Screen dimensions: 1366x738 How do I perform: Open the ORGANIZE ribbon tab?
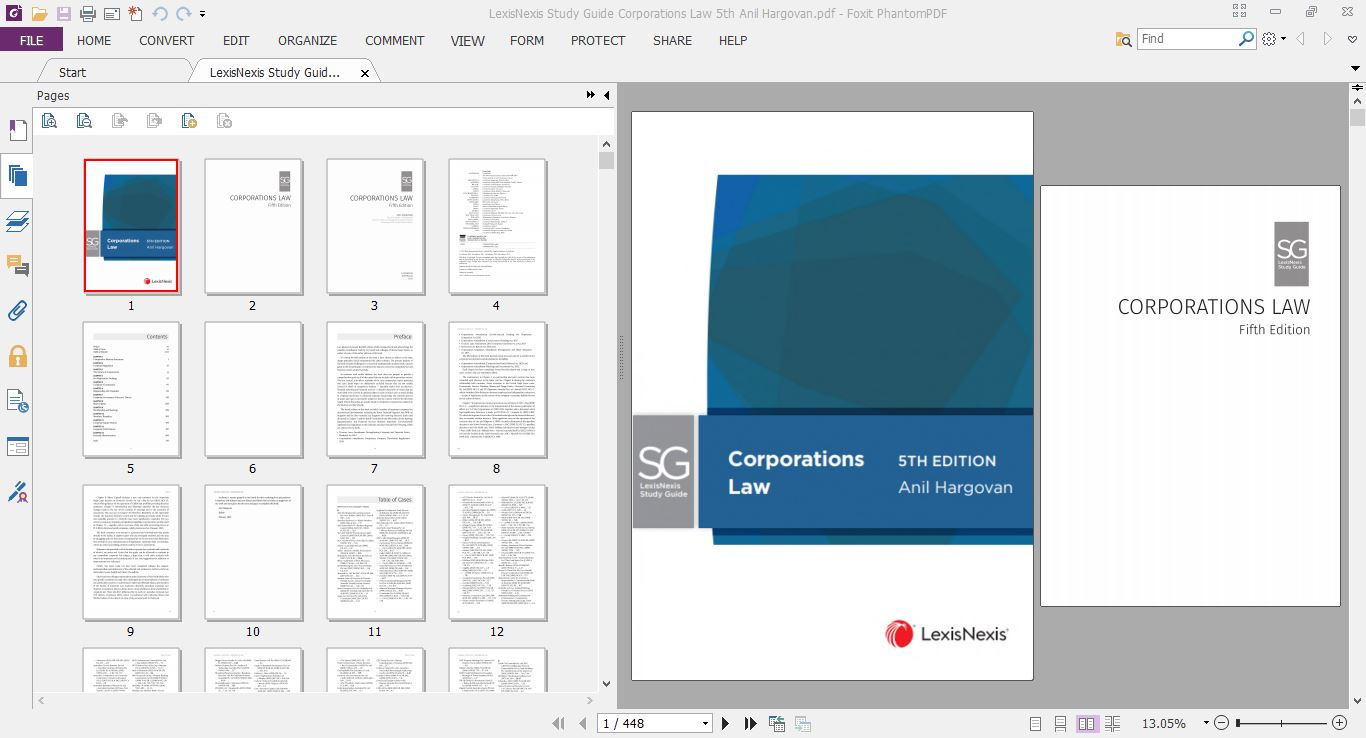[307, 40]
